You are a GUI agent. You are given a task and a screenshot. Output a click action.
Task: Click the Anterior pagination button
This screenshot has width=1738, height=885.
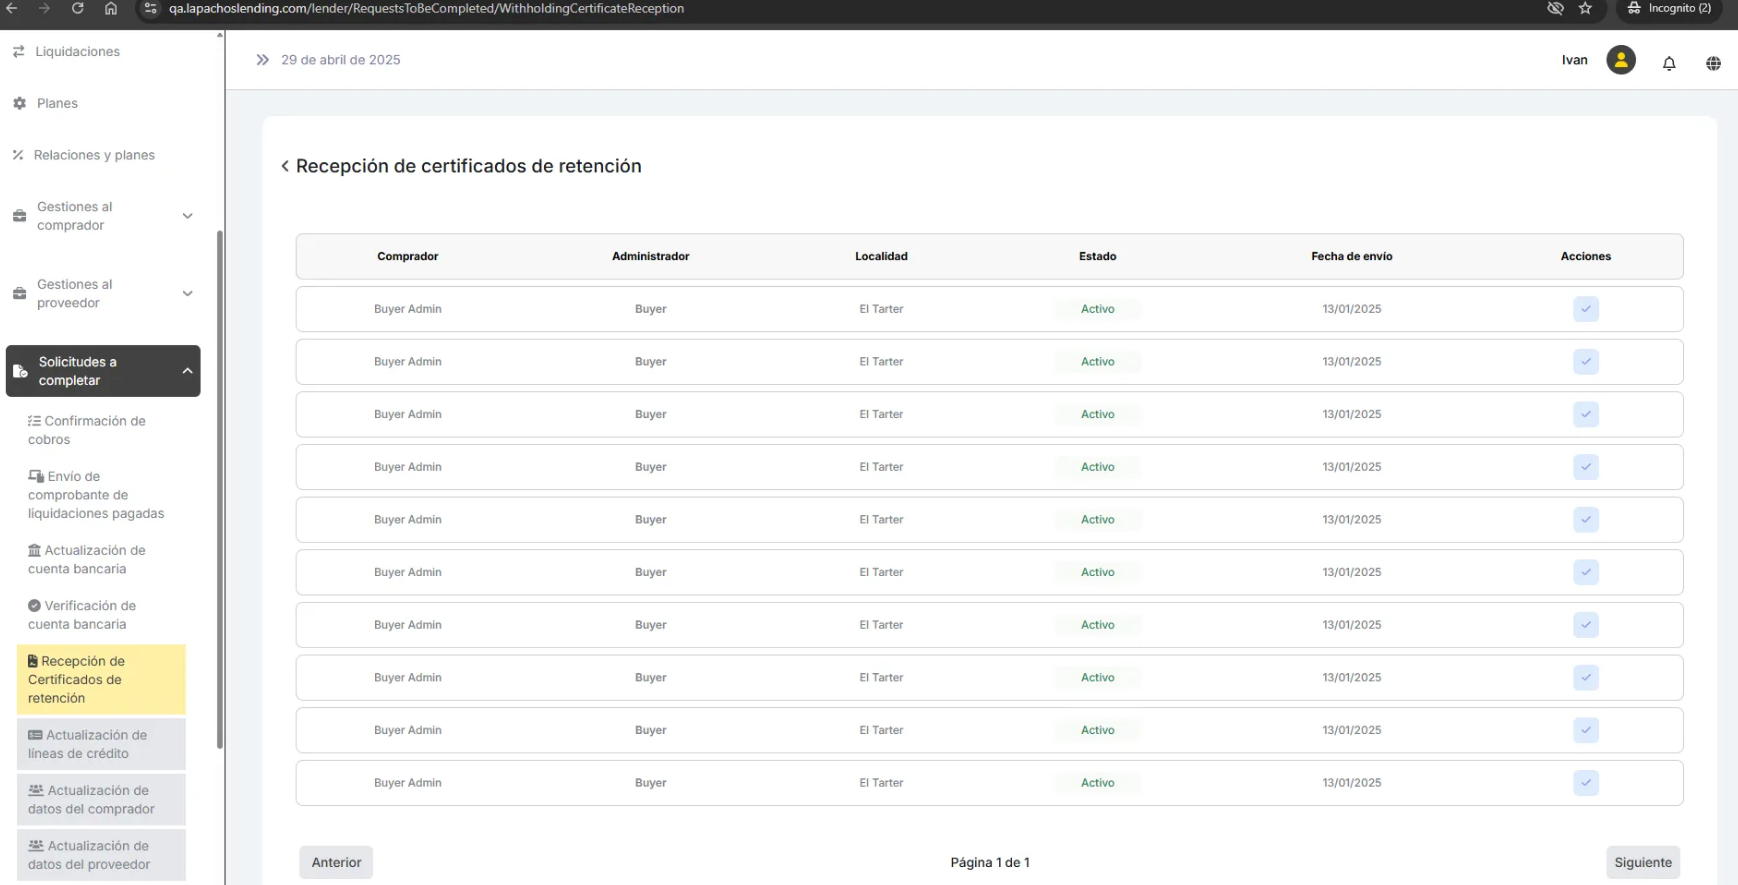(x=336, y=862)
